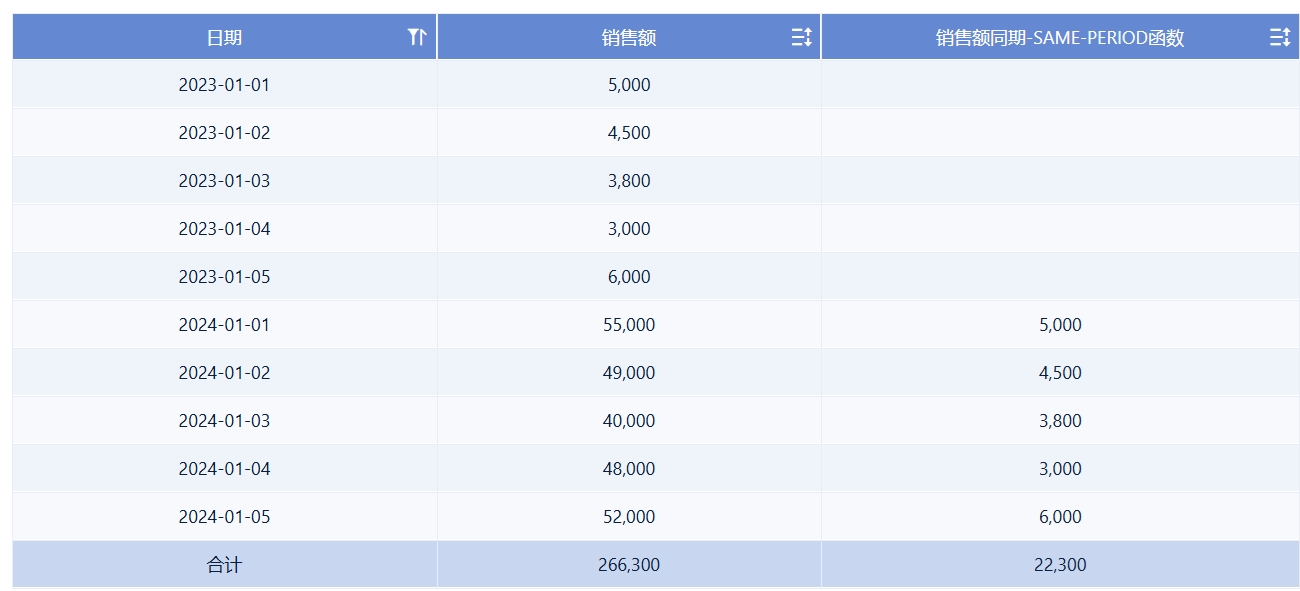
Task: Click the 55,000 sales value cell
Action: [629, 325]
